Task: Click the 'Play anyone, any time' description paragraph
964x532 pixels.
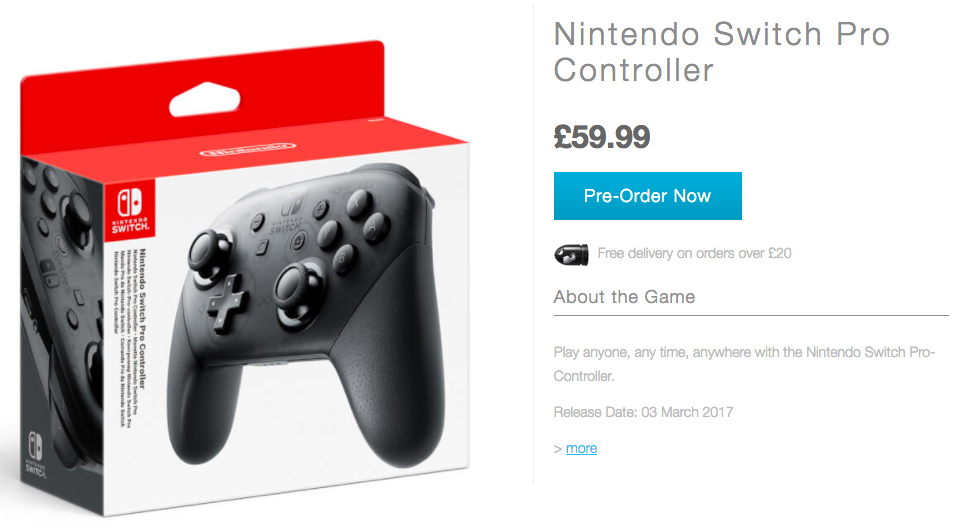Action: click(x=744, y=364)
